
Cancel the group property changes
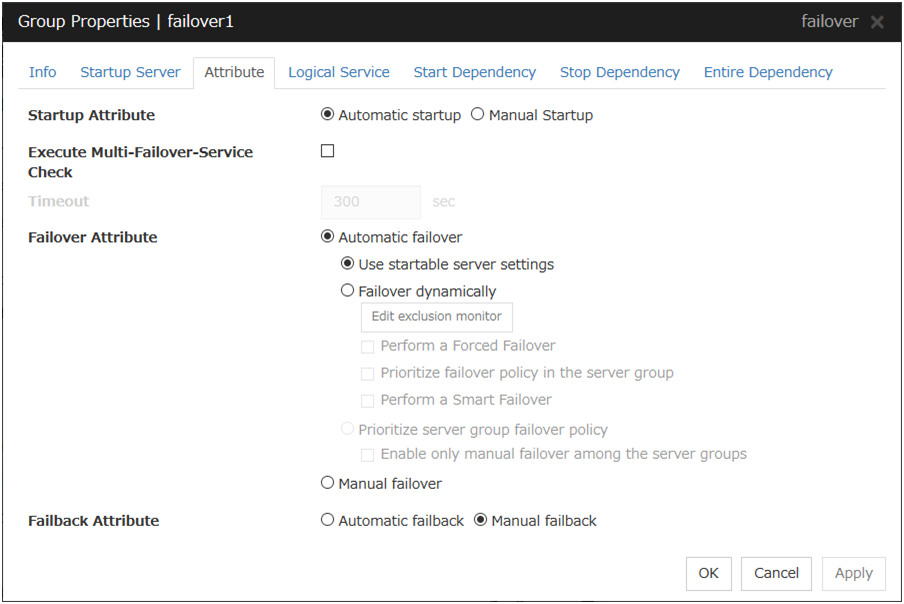(776, 573)
